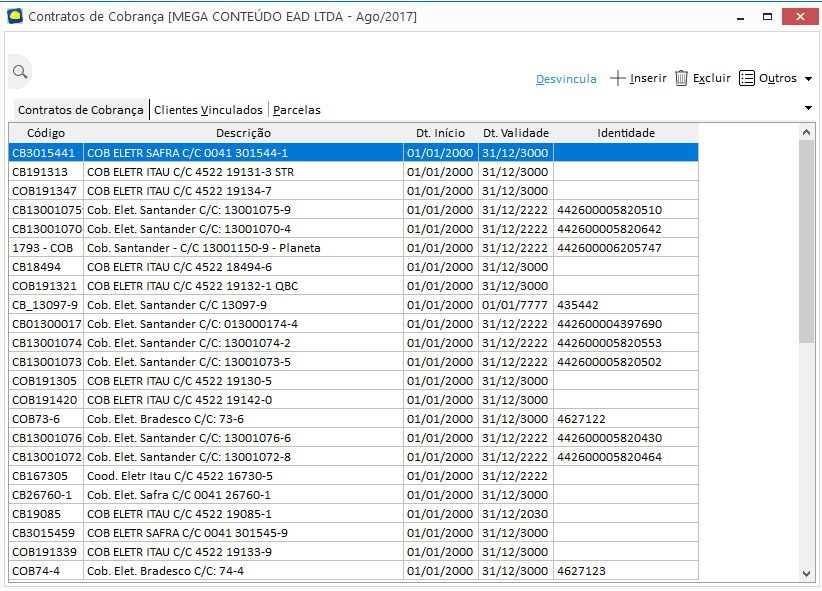The height and width of the screenshot is (591, 822).
Task: Click the vertical scrollbar thumb
Action: point(806,241)
